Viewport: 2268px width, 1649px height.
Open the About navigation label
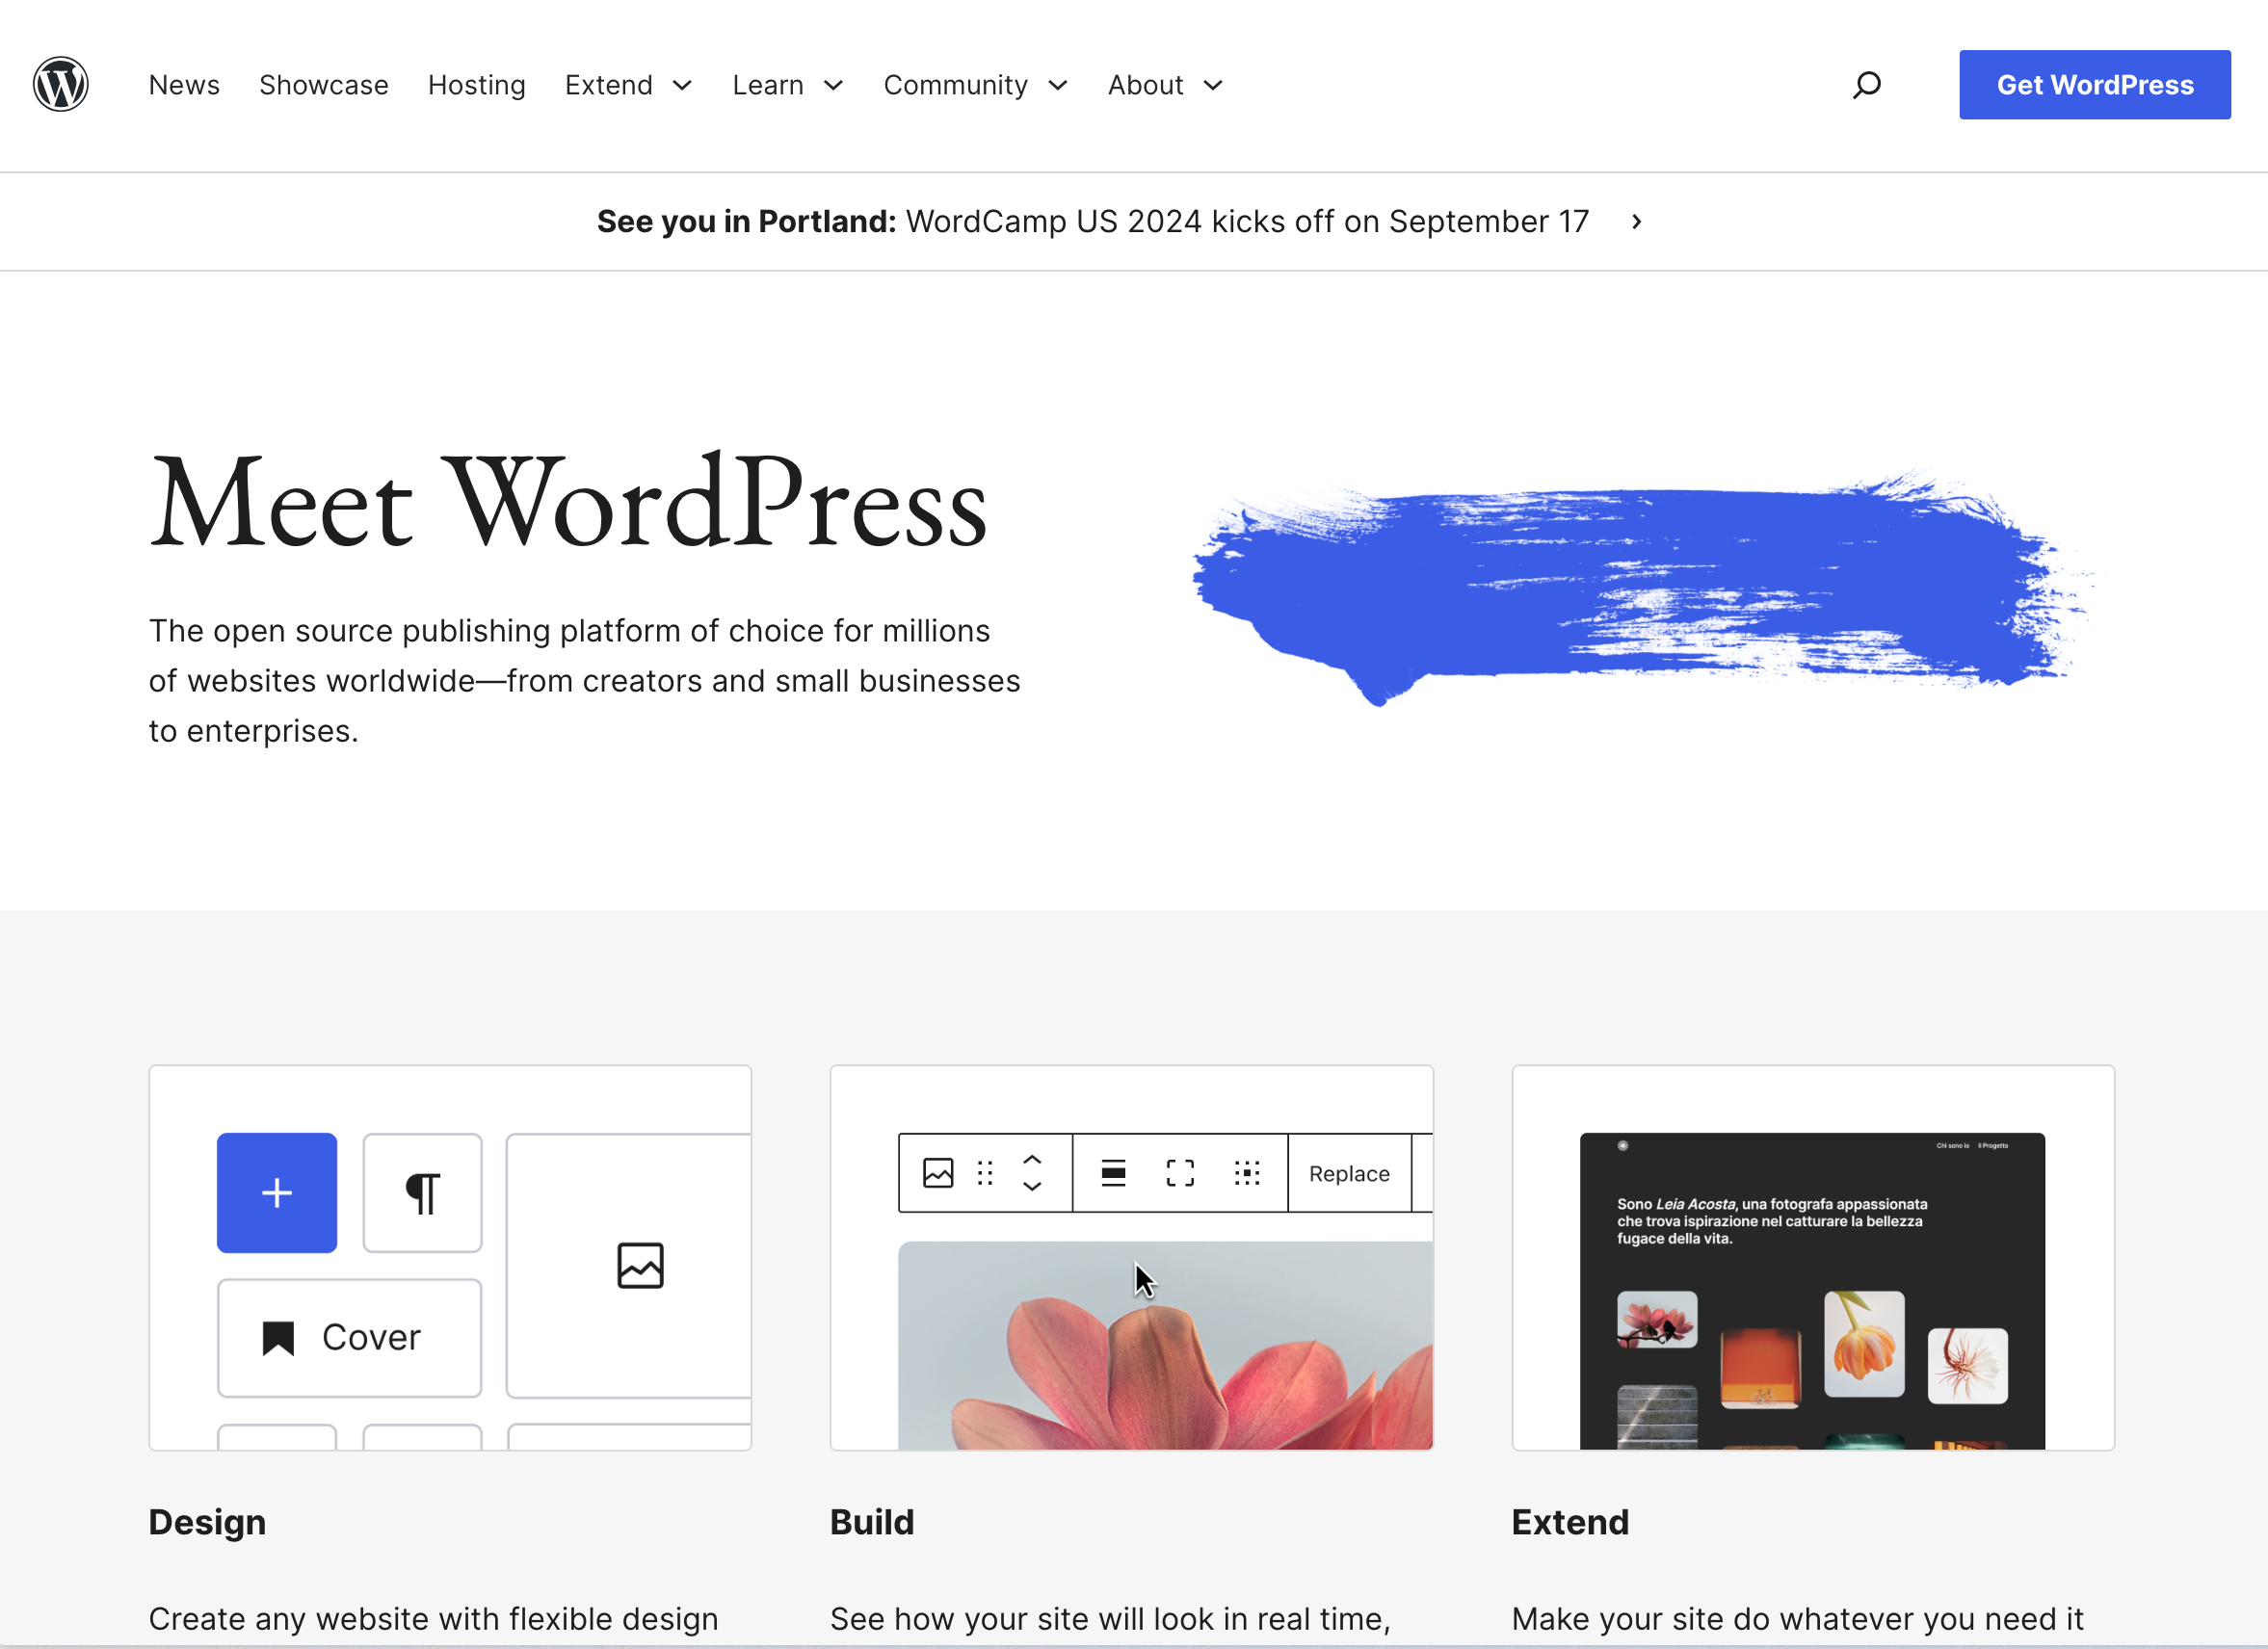point(1145,85)
